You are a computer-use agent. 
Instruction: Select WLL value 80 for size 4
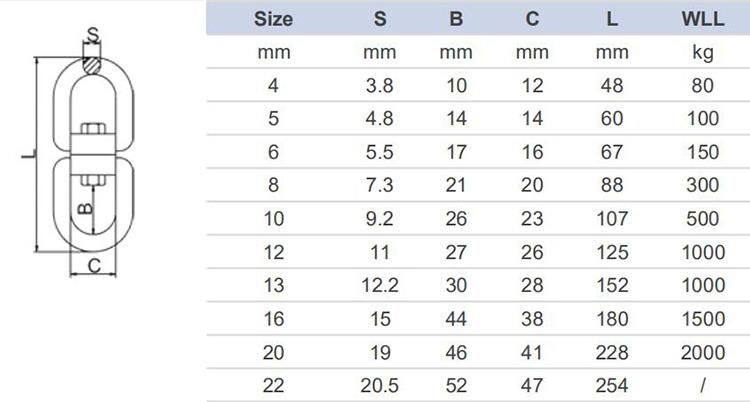(702, 86)
